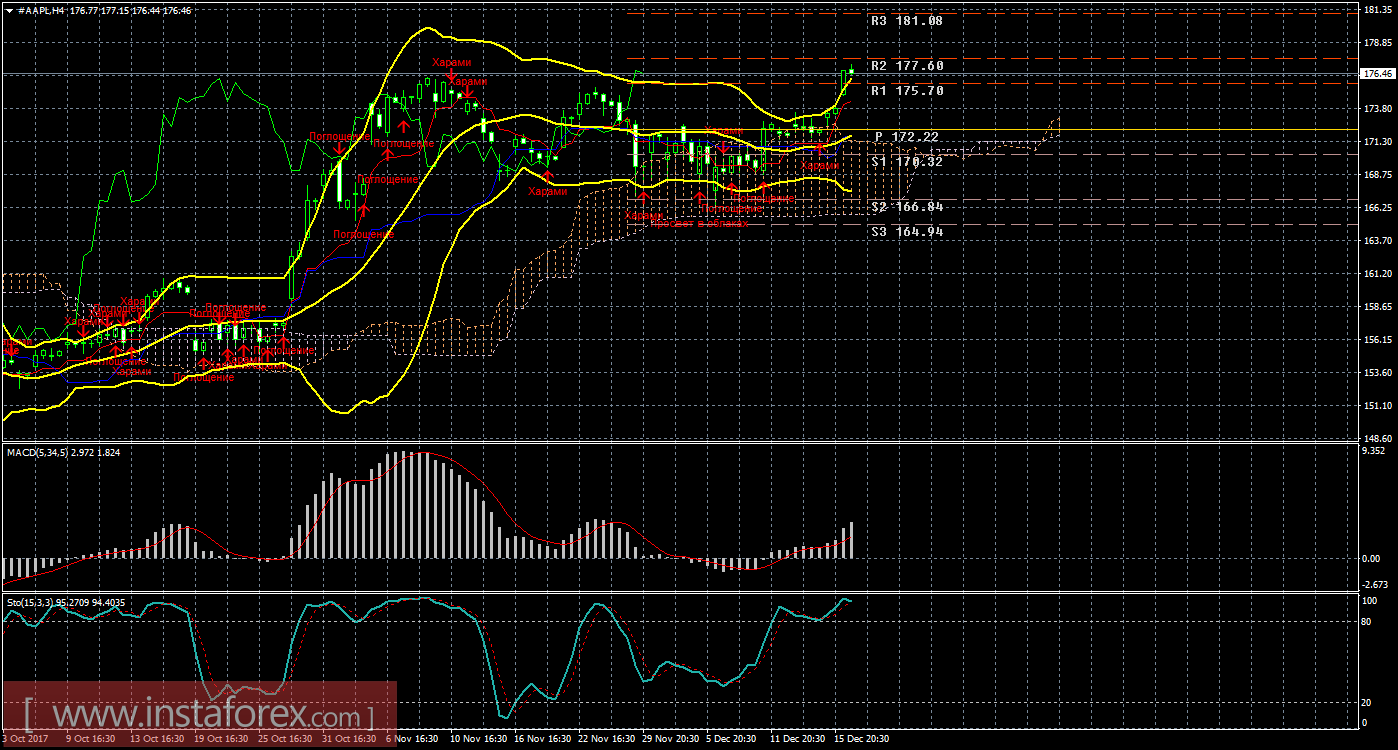Click the 6 Nov 16:30 time label
The height and width of the screenshot is (750, 1398).
(x=411, y=739)
